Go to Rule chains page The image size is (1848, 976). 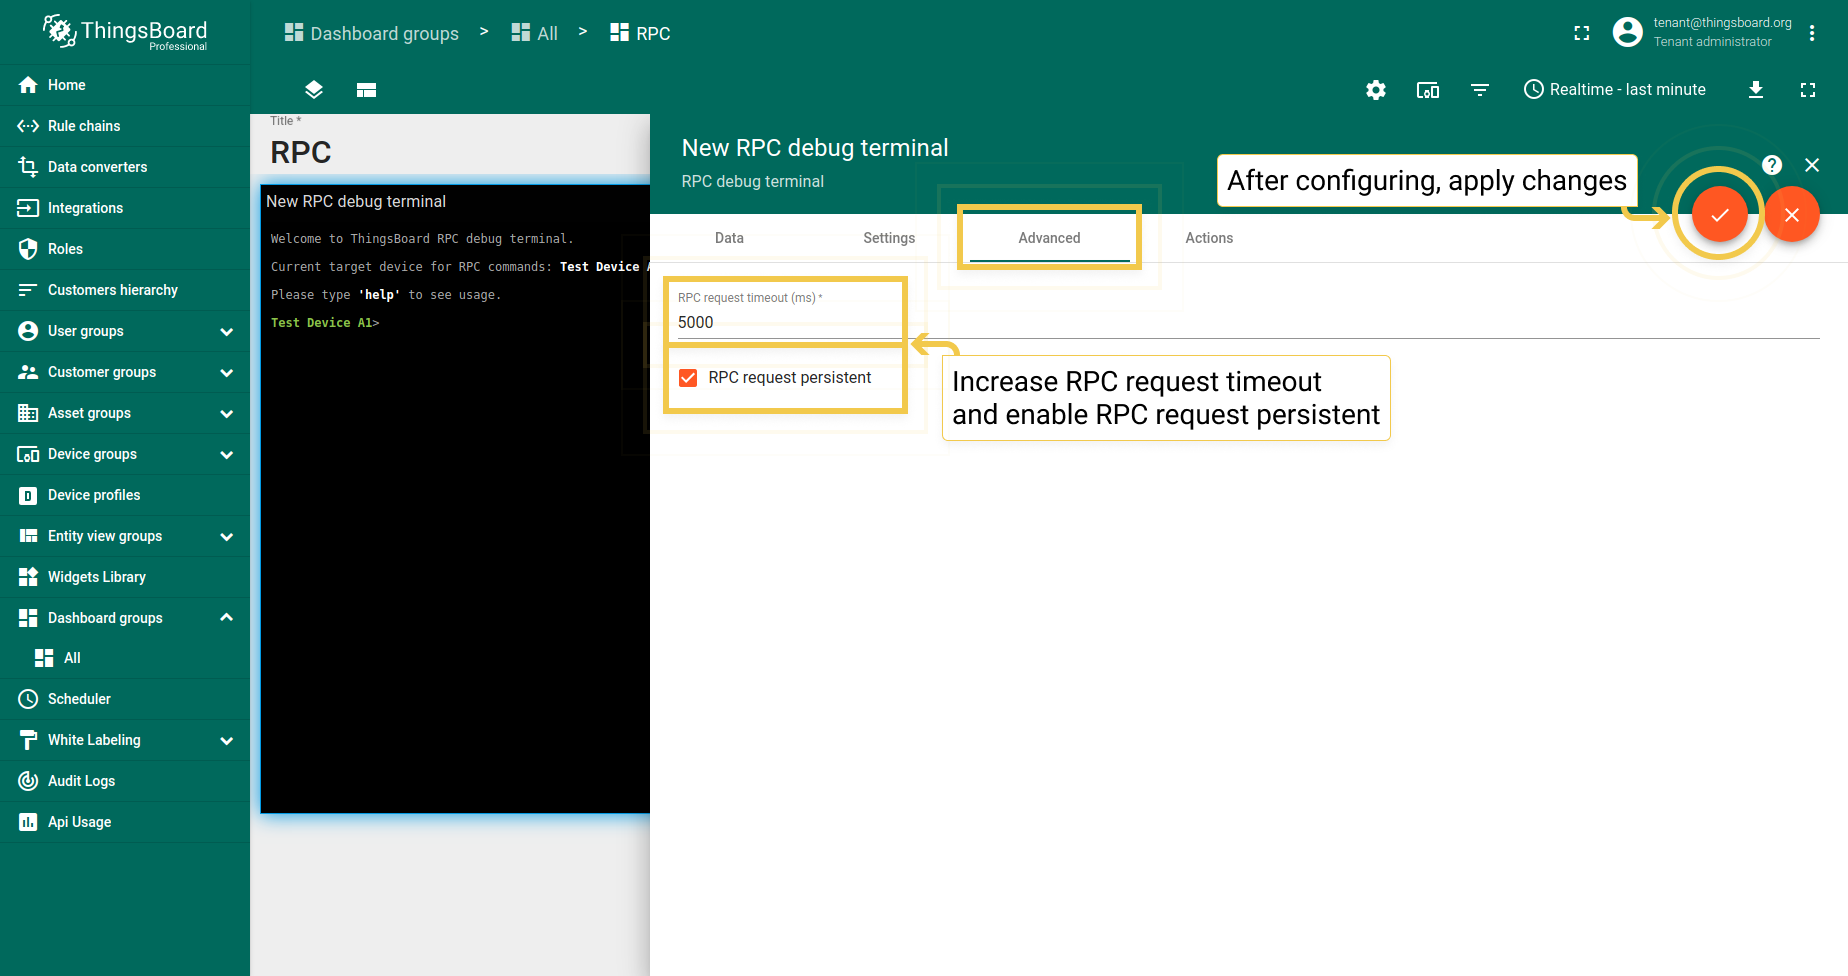click(x=84, y=126)
